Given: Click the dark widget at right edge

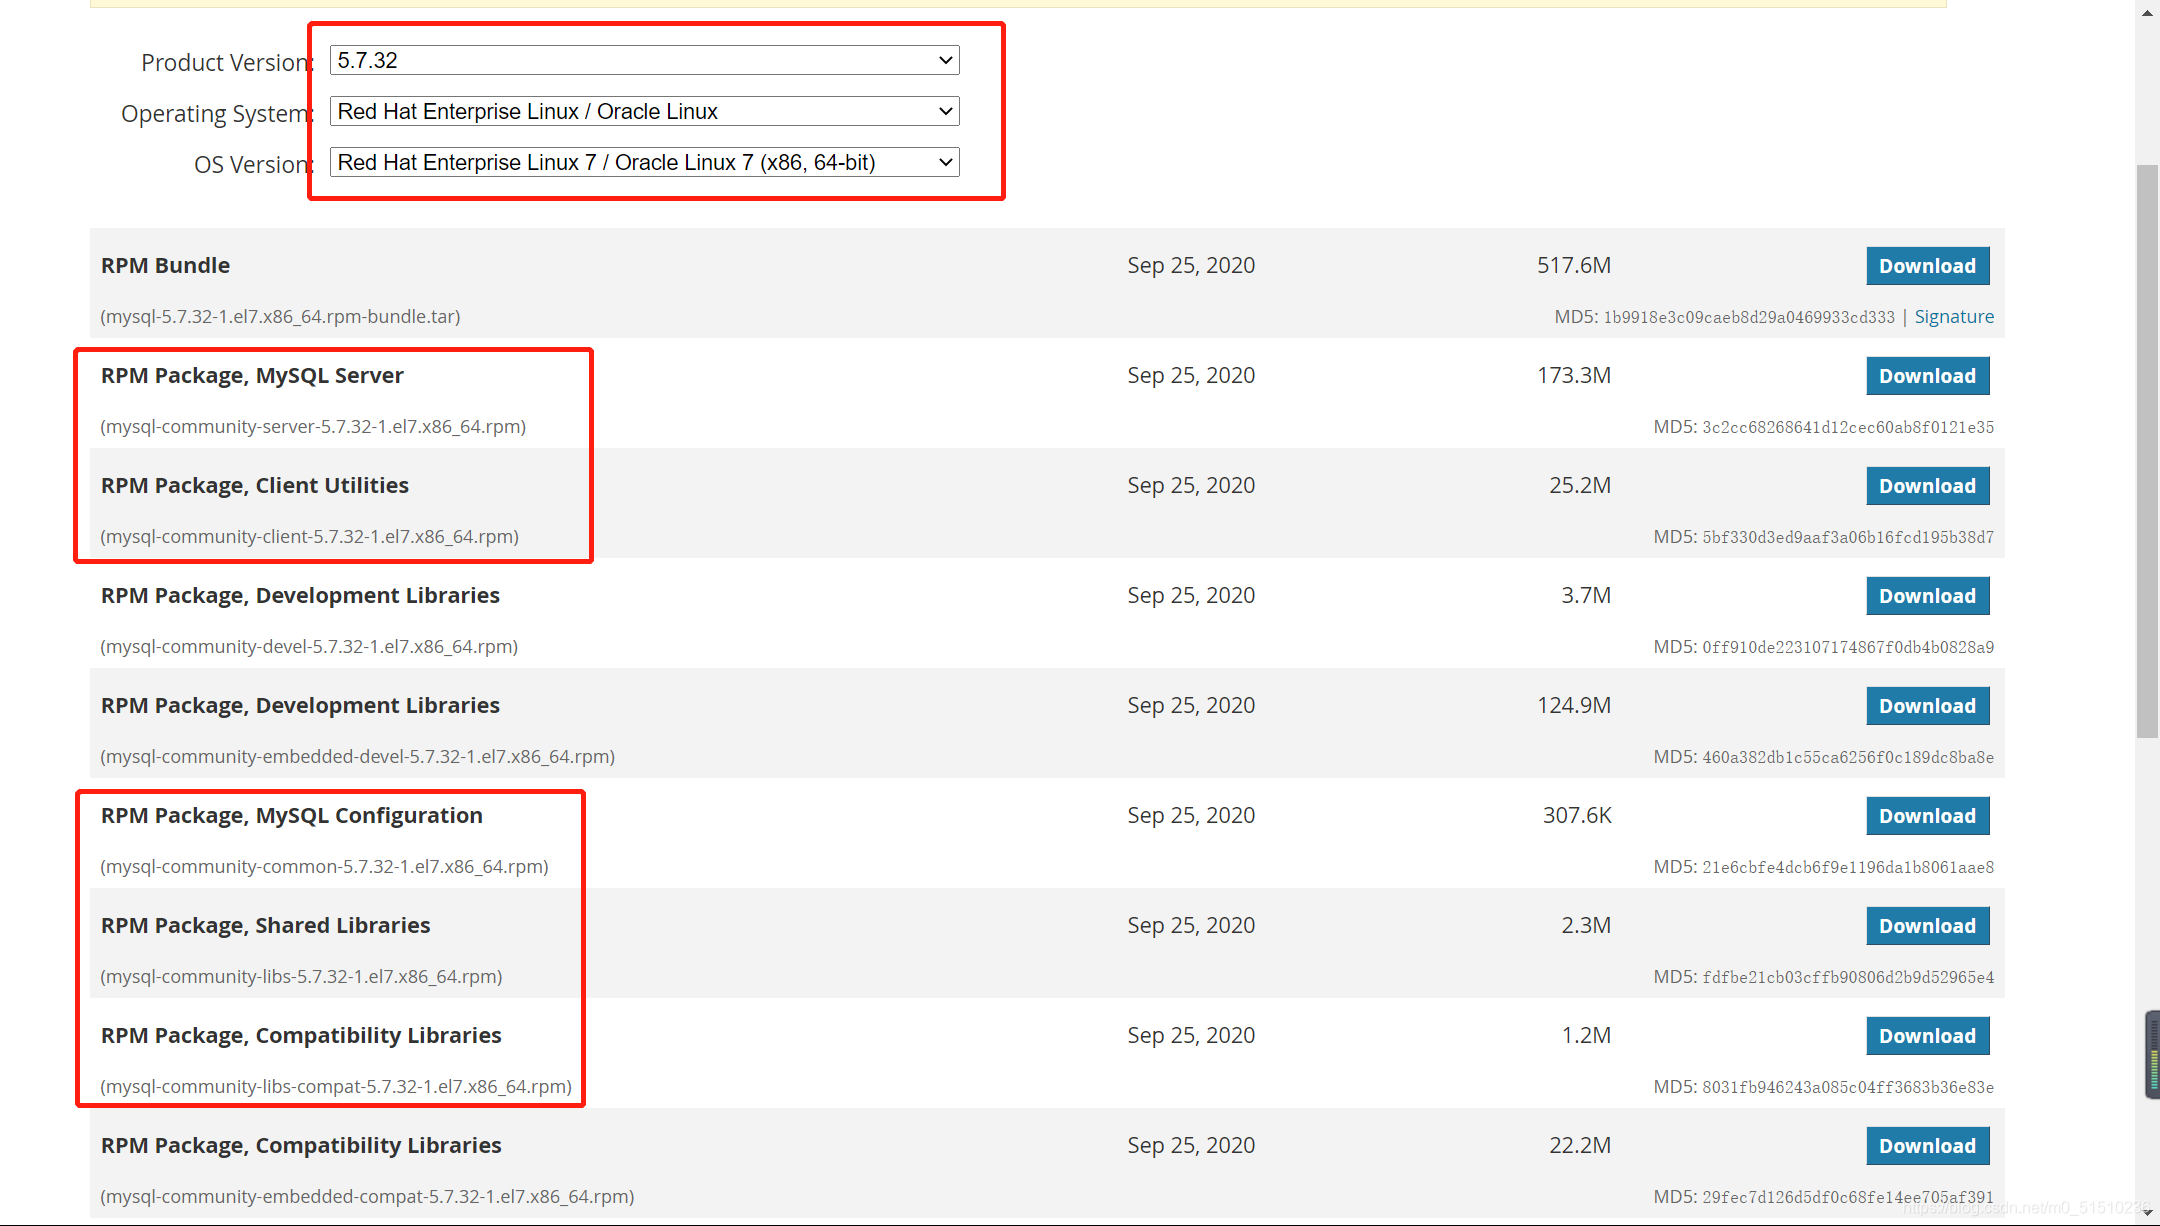Looking at the screenshot, I should coord(2153,1055).
